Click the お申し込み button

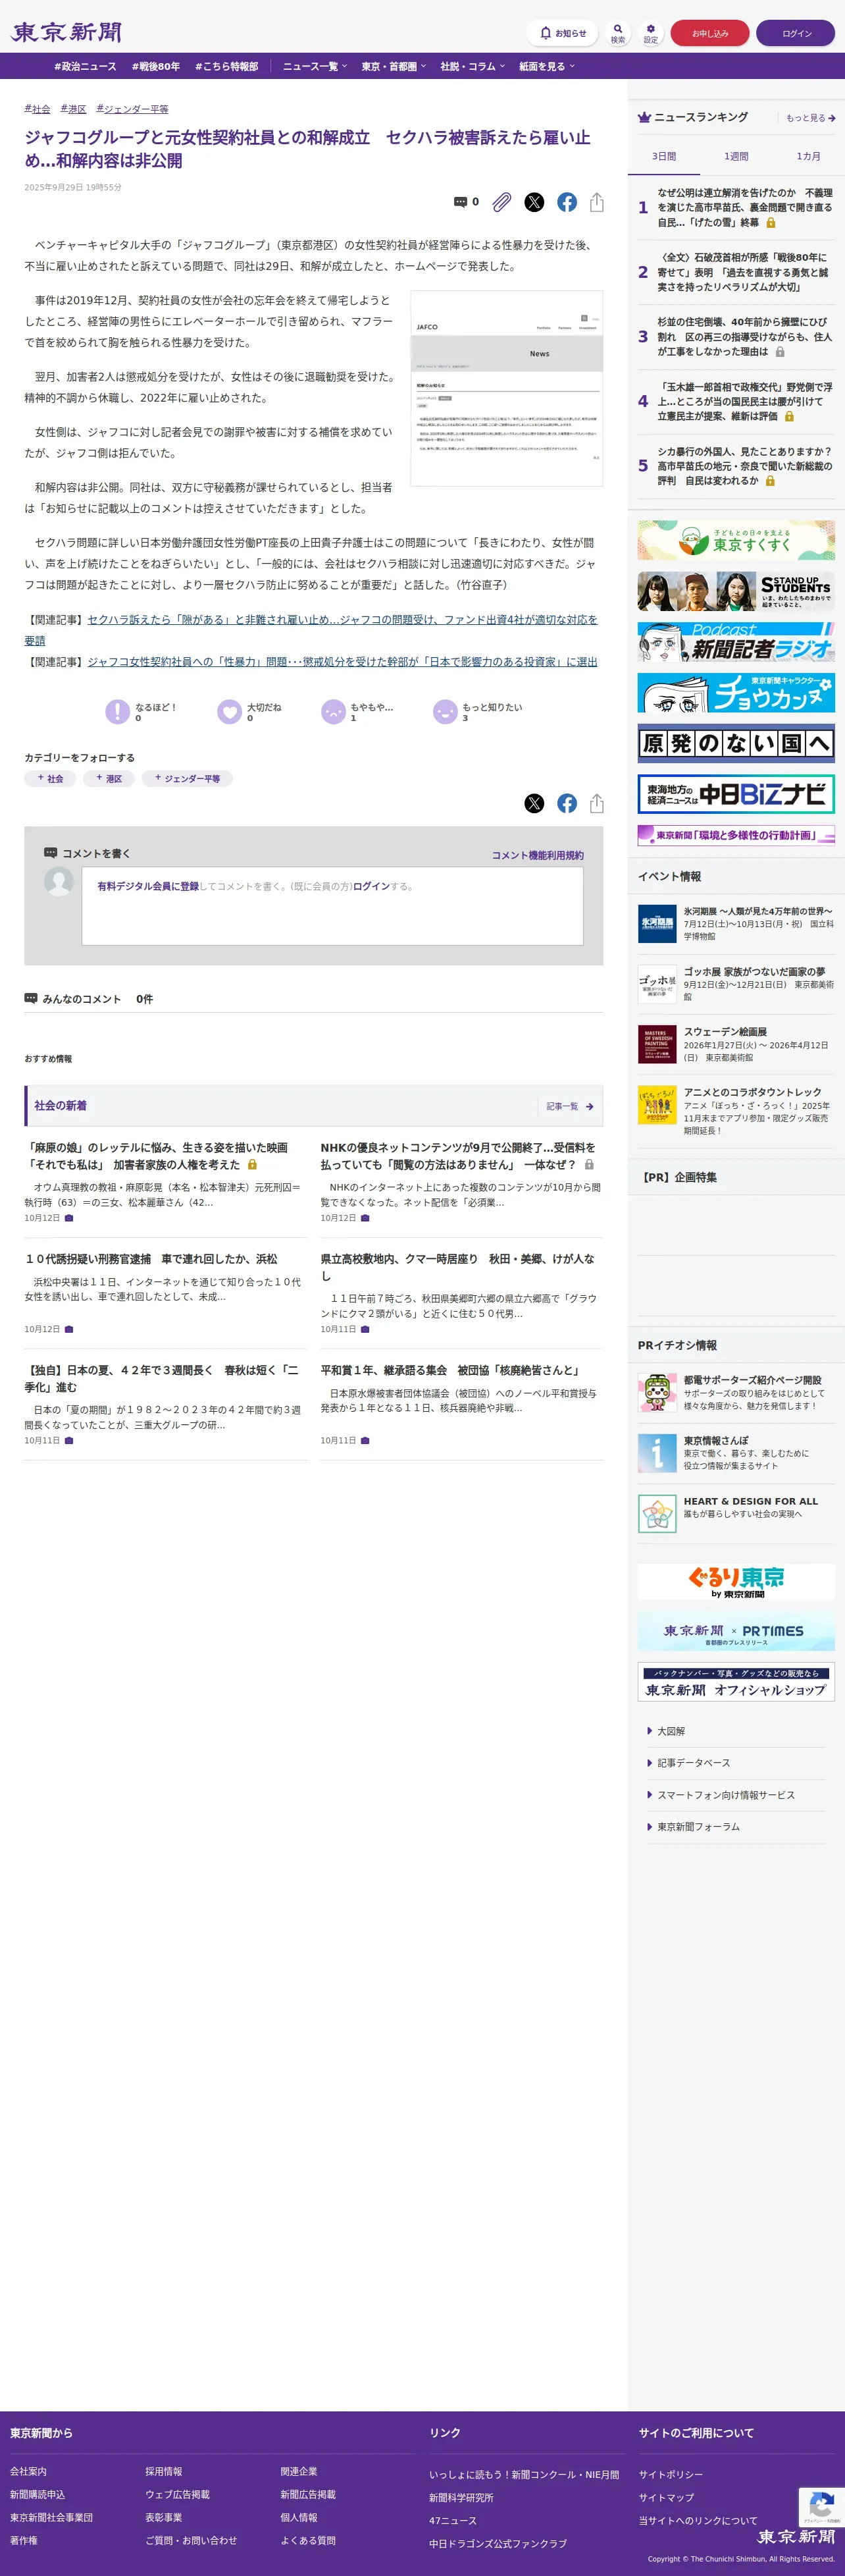[x=710, y=33]
